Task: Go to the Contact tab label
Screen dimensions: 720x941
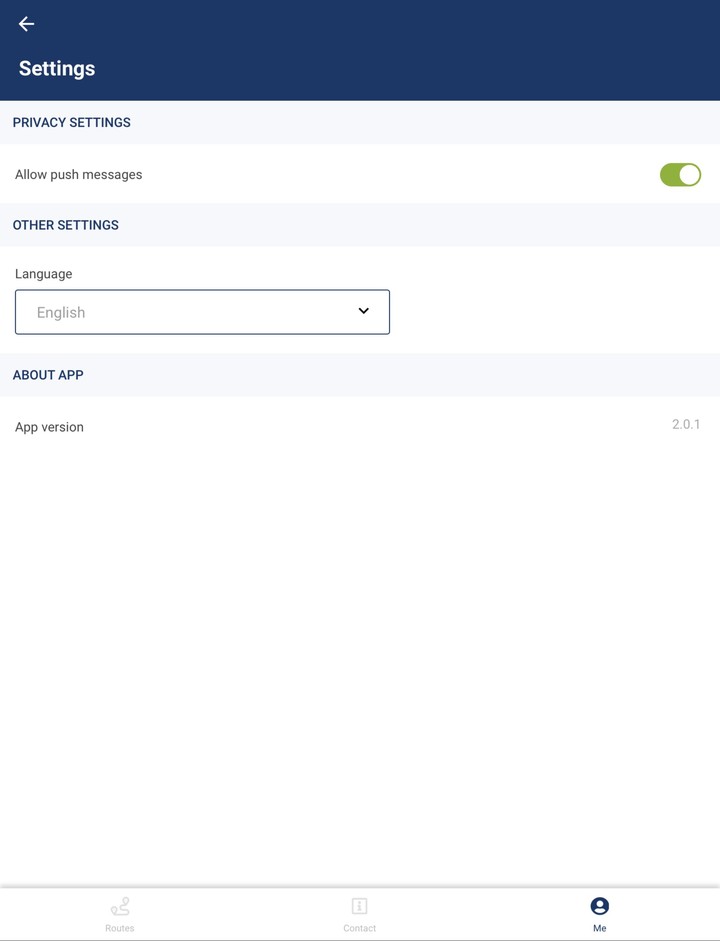Action: tap(360, 928)
